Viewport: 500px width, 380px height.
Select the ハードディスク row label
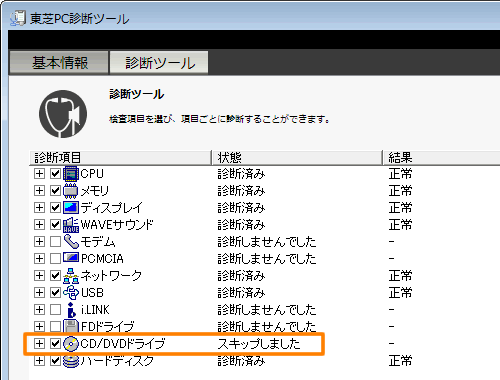click(117, 361)
